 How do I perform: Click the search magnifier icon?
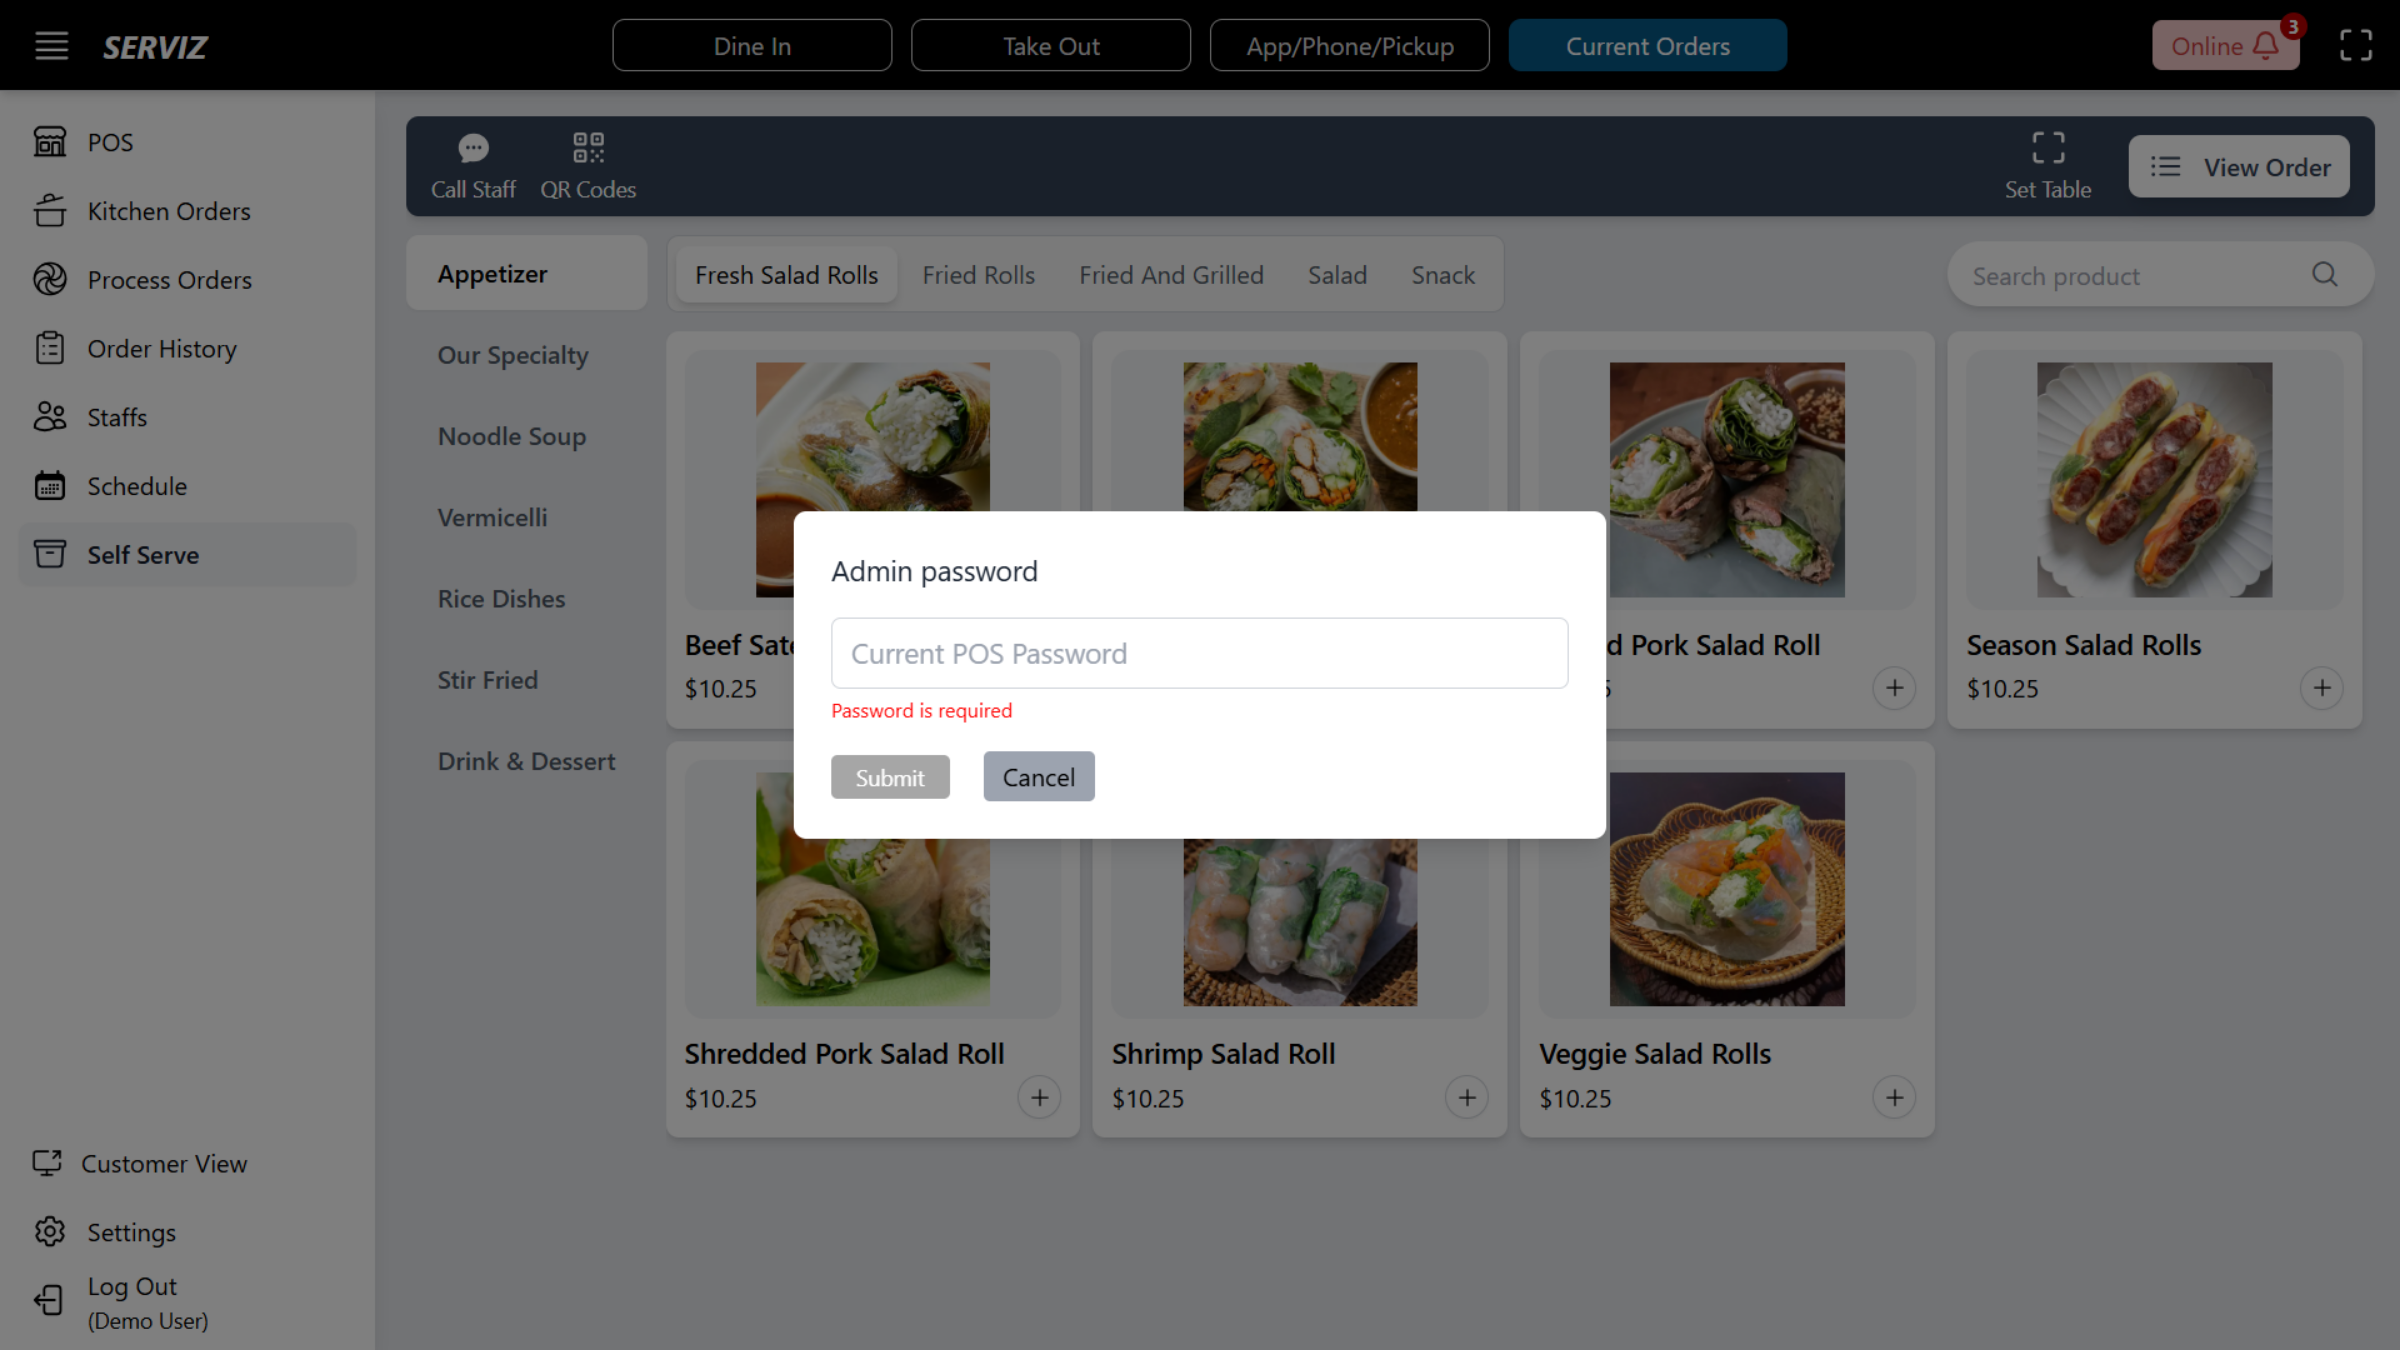2325,275
